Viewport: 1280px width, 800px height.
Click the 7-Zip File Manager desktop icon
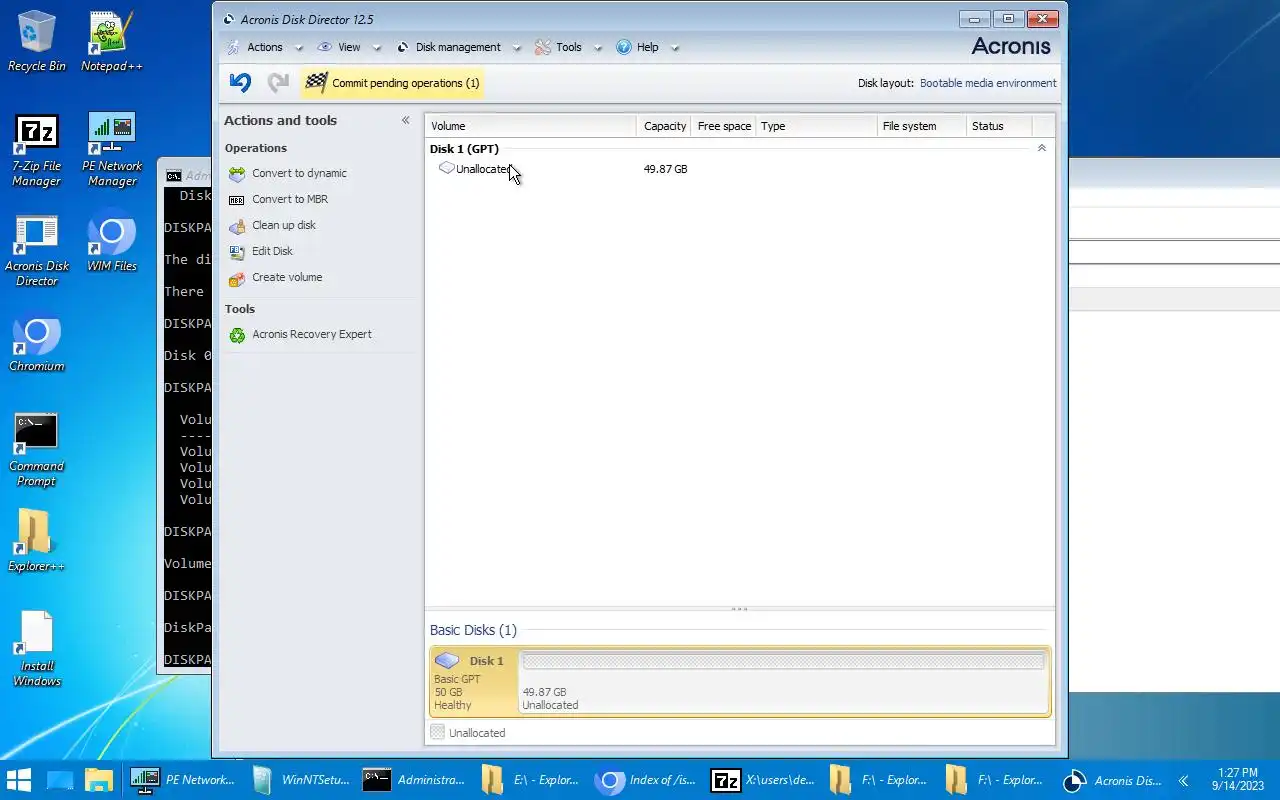tap(37, 150)
